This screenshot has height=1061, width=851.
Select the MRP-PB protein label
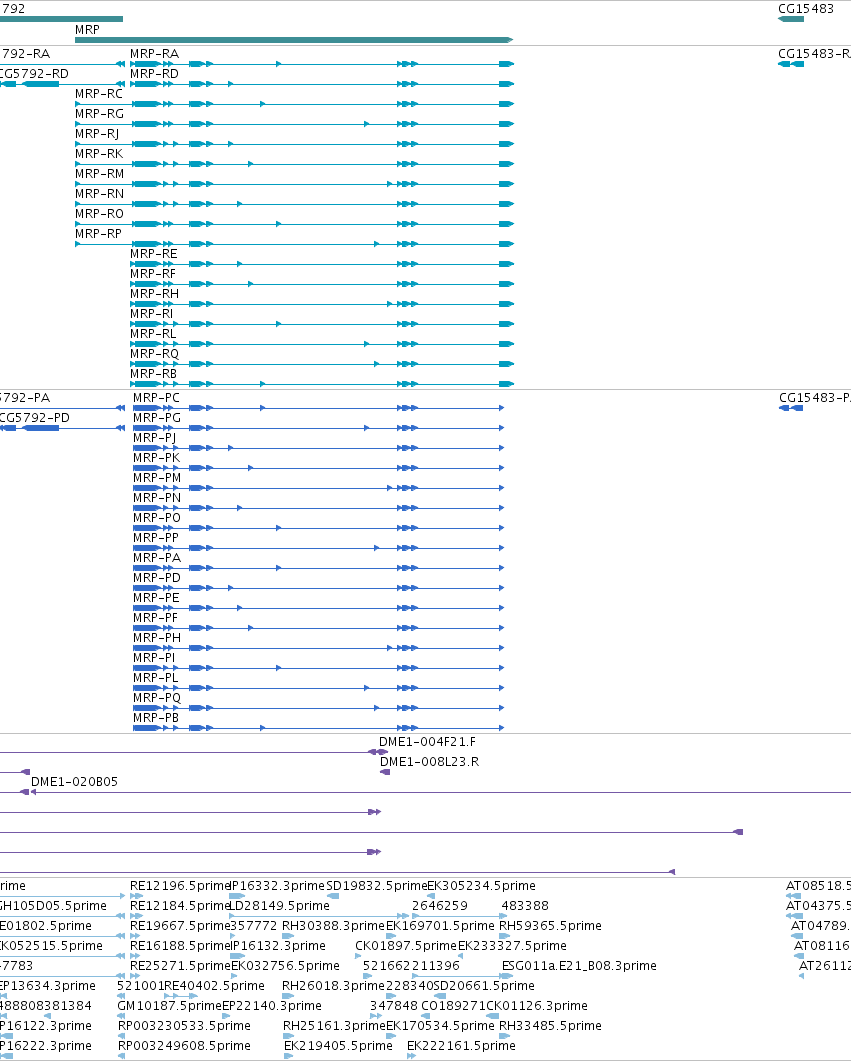pos(156,718)
